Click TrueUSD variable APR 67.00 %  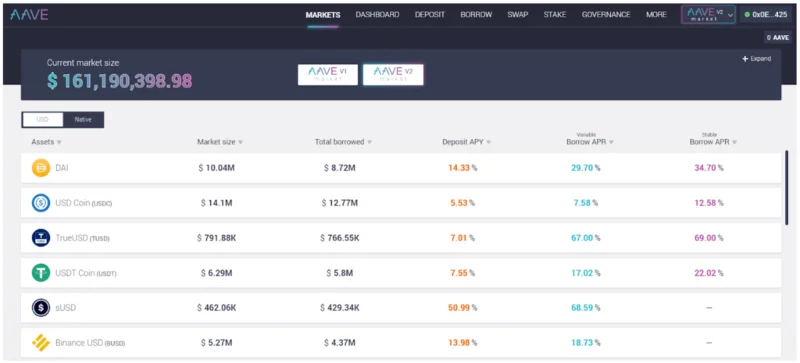pos(586,238)
